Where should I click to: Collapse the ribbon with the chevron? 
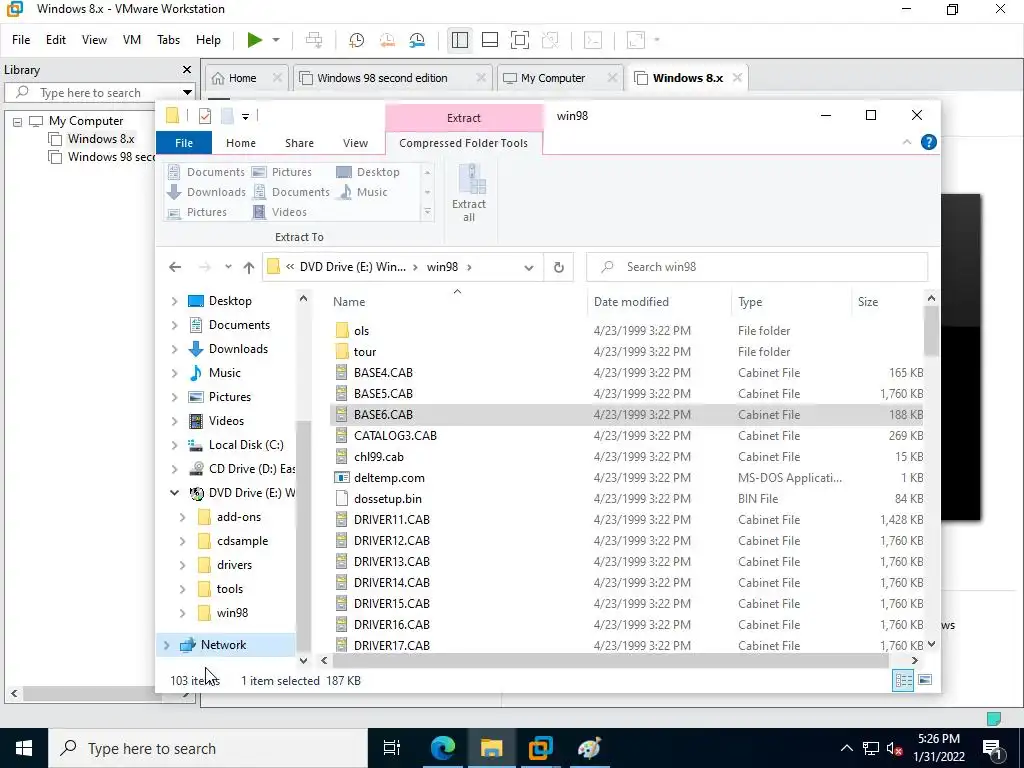pos(906,142)
